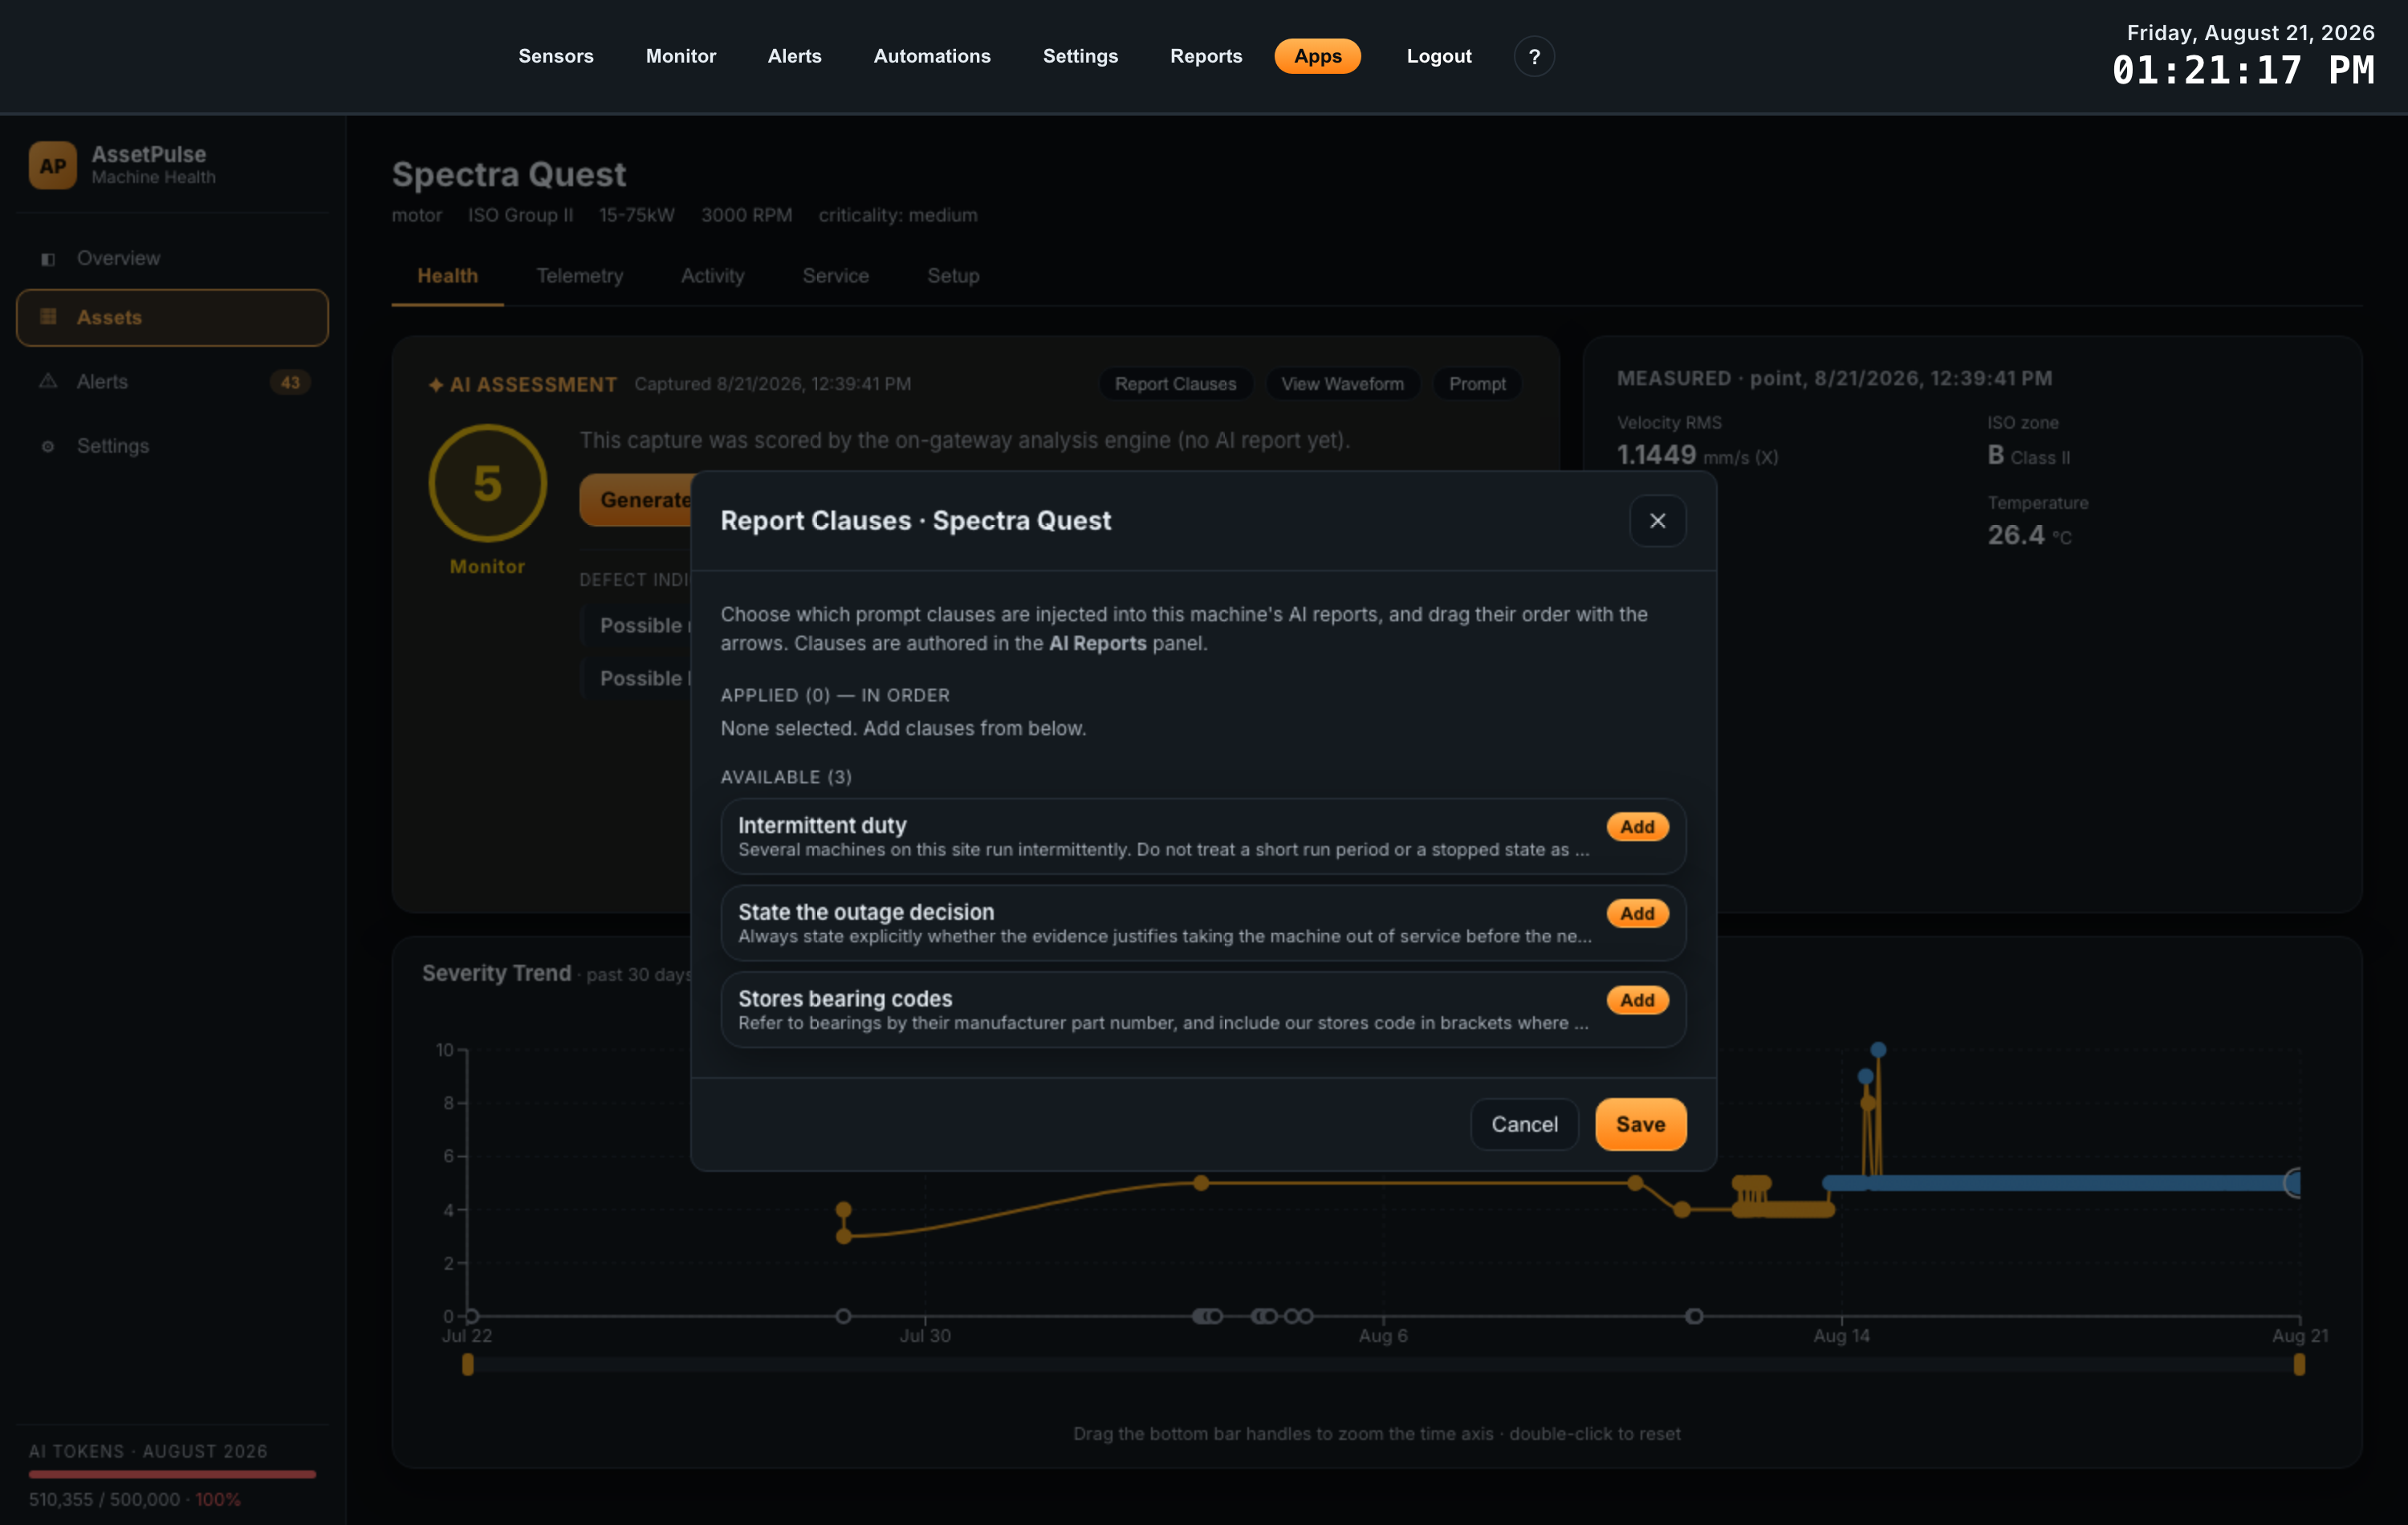Open the Monitor menu
Screen dimensions: 2408x1525
pyautogui.click(x=681, y=56)
